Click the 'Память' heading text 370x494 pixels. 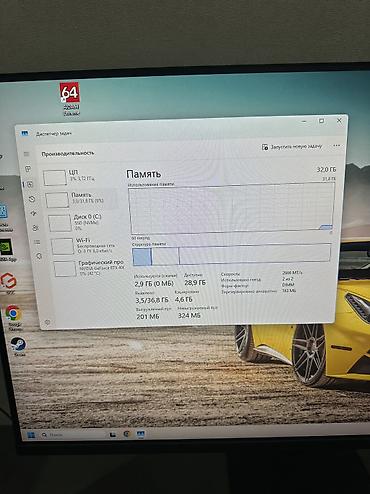click(x=144, y=174)
